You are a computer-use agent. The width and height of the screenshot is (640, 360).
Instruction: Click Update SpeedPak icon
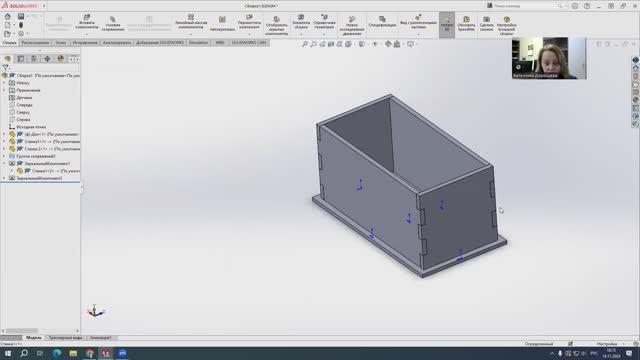pos(466,19)
